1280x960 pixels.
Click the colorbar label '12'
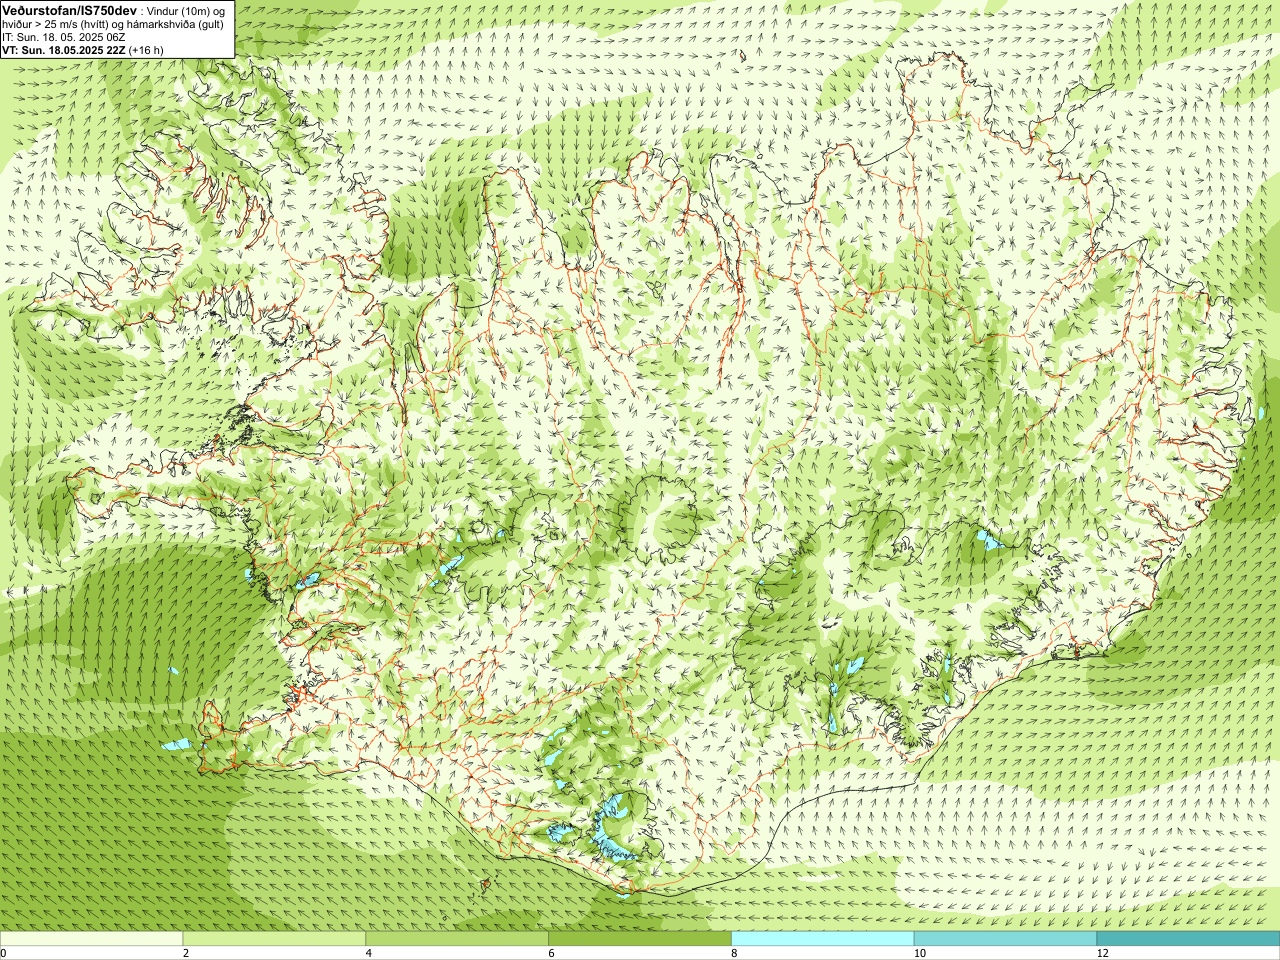tap(1102, 953)
